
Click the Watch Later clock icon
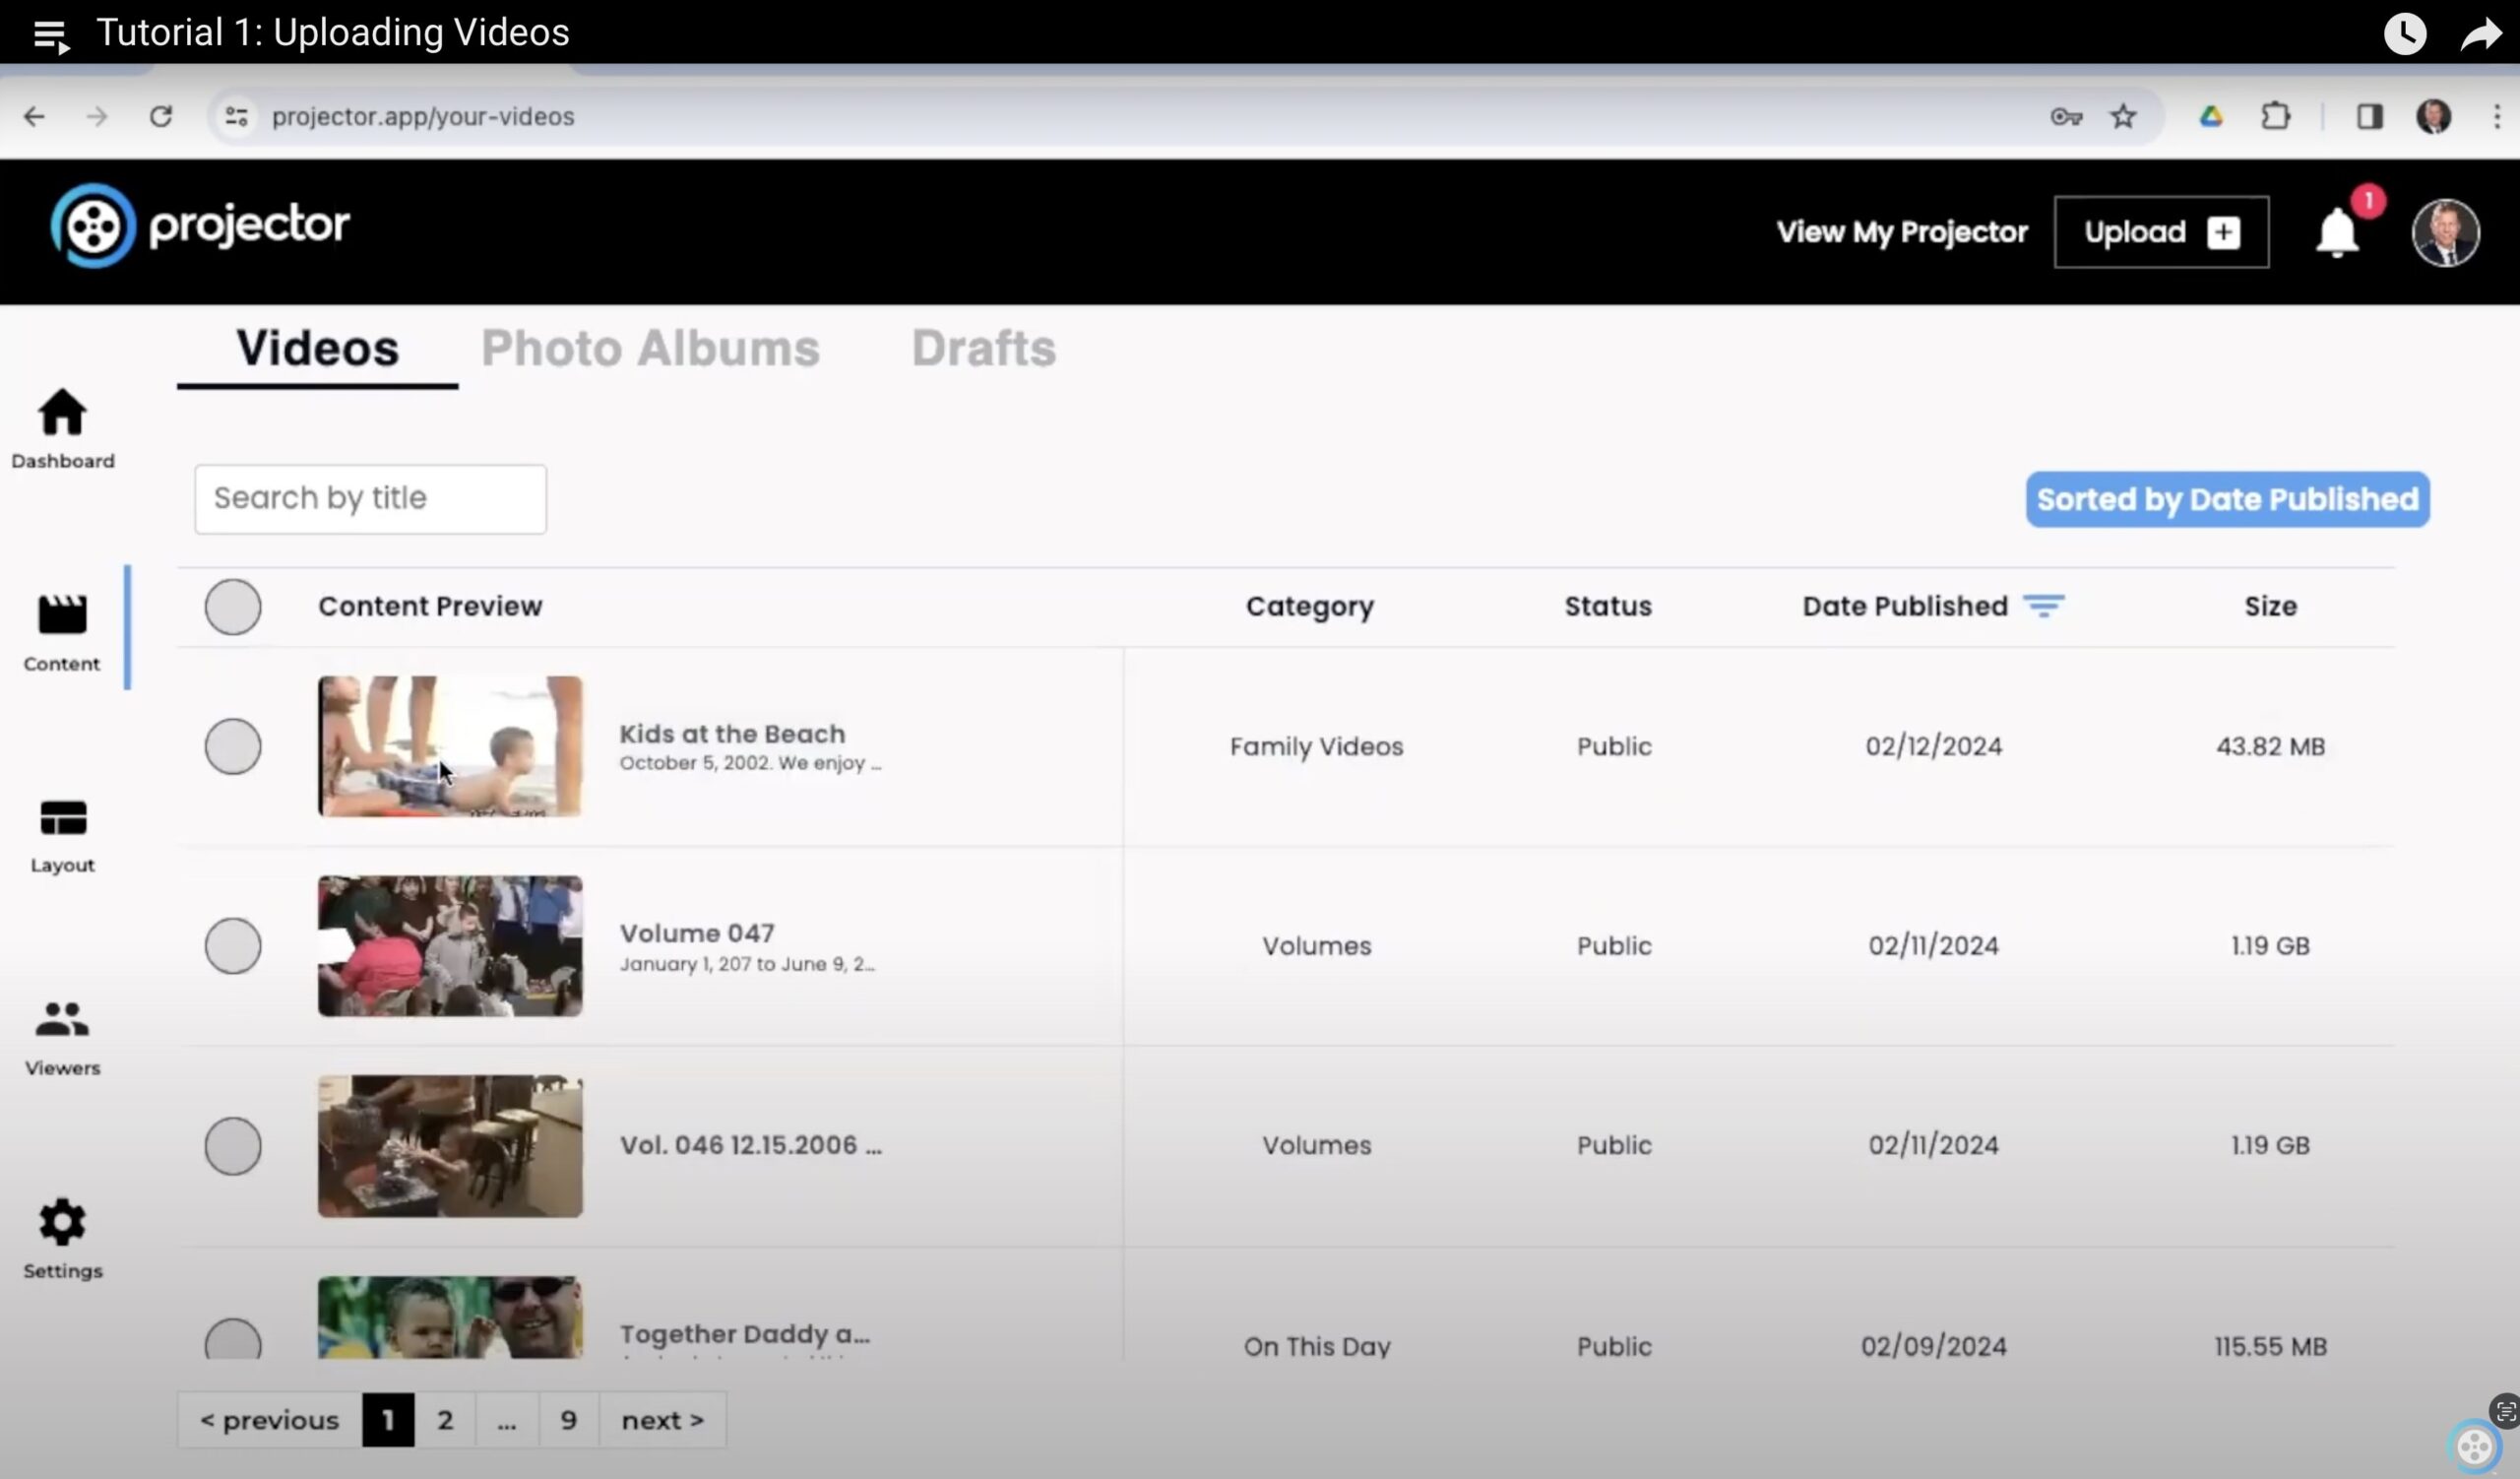pyautogui.click(x=2404, y=34)
